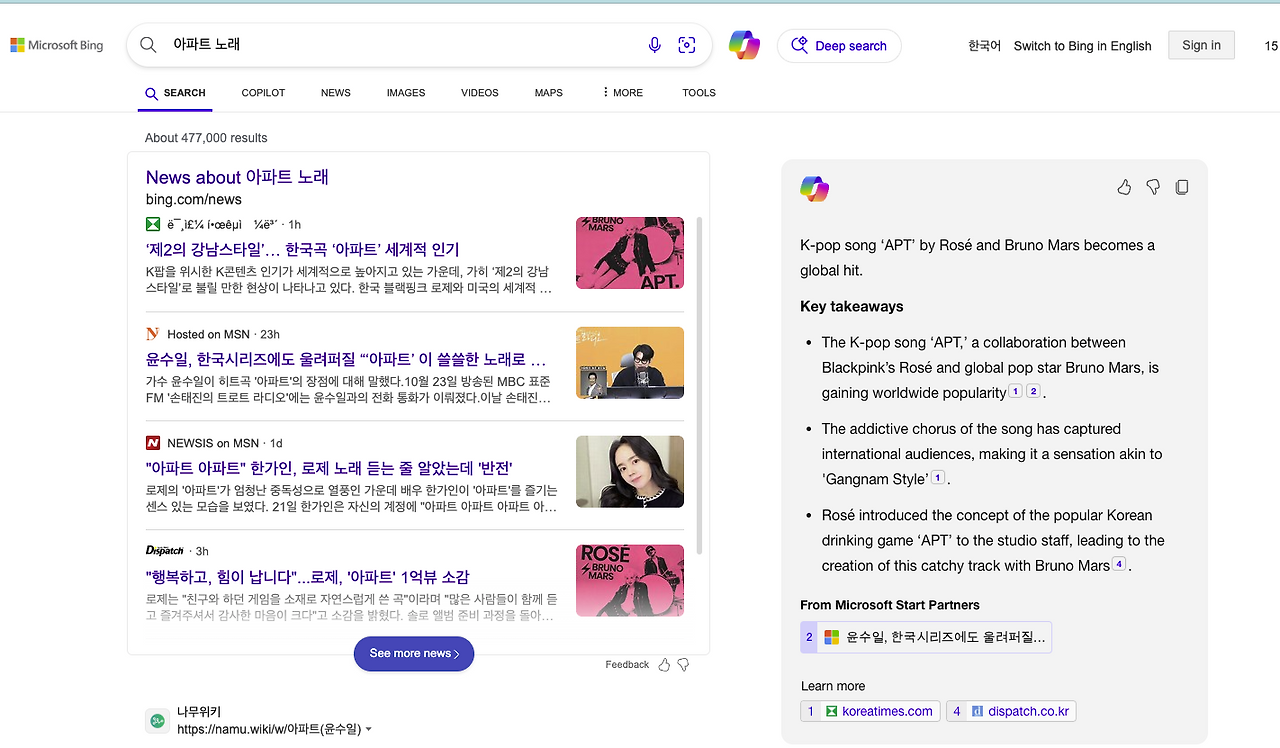This screenshot has width=1280, height=748.
Task: Open dispatch.co.kr source link
Action: [1011, 712]
